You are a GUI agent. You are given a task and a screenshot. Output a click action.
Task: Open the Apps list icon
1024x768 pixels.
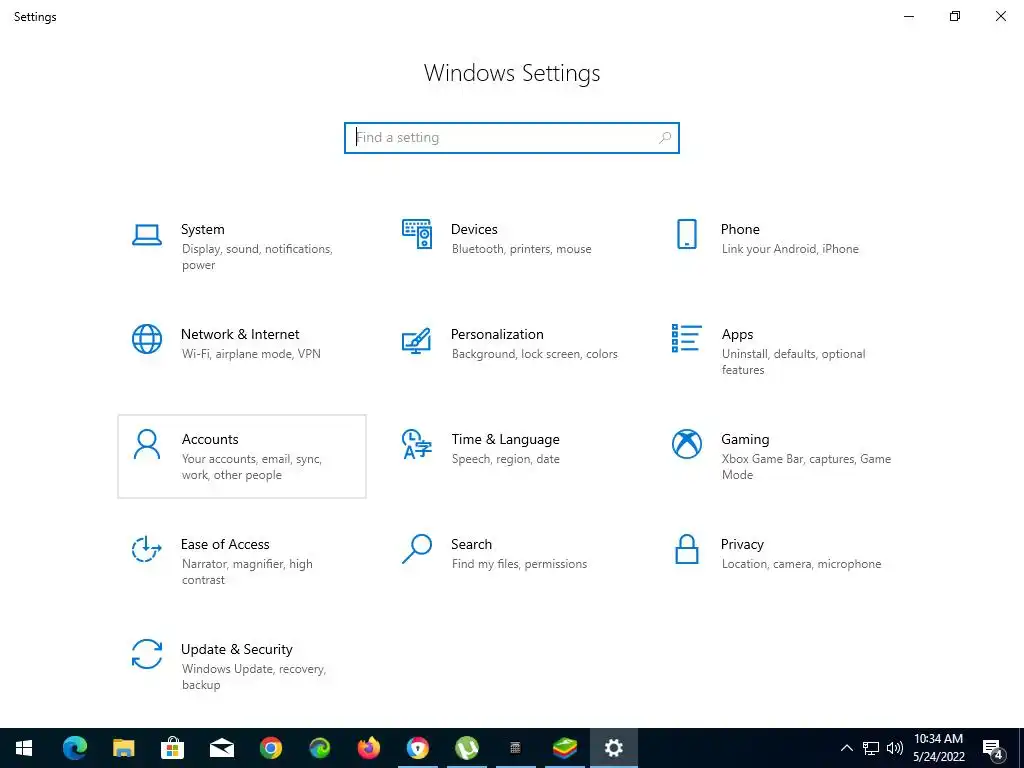(686, 338)
